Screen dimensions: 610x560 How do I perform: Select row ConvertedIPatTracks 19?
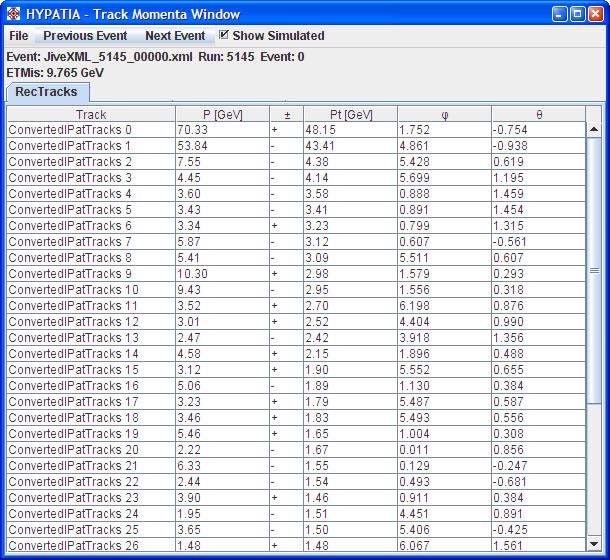point(296,434)
